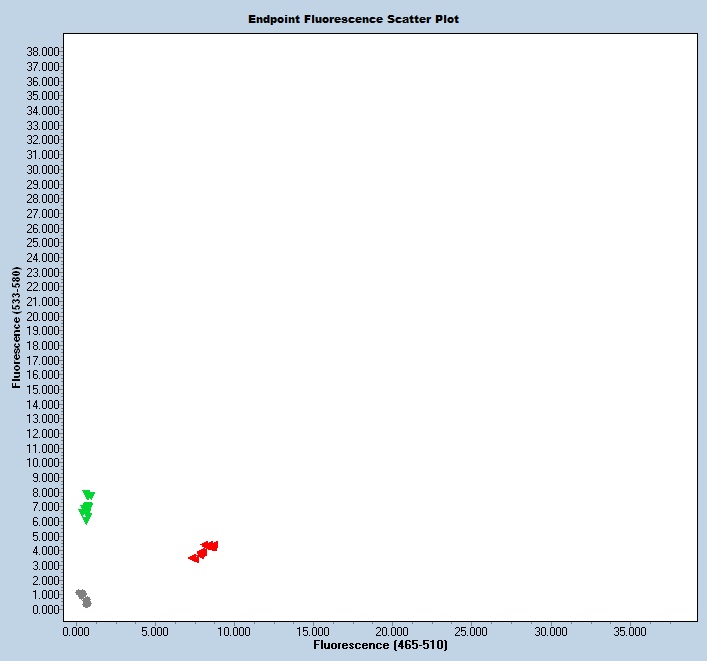Screen dimensions: 707x661
Task: Click the 20.000 tick on the x-axis
Action: (392, 632)
